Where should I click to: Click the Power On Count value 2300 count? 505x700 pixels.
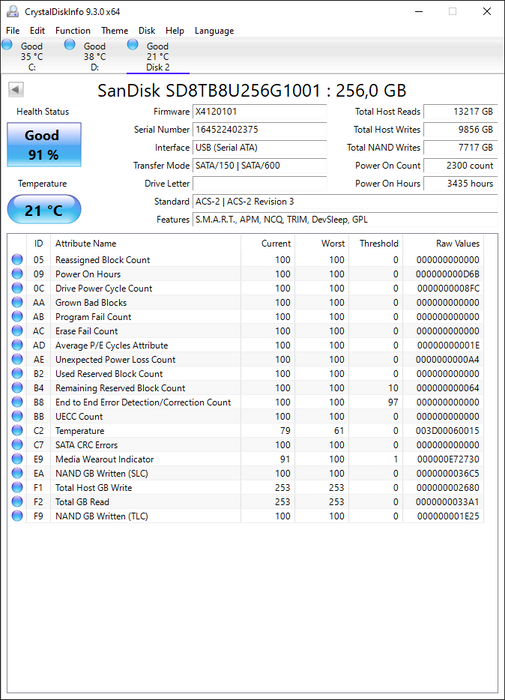460,165
